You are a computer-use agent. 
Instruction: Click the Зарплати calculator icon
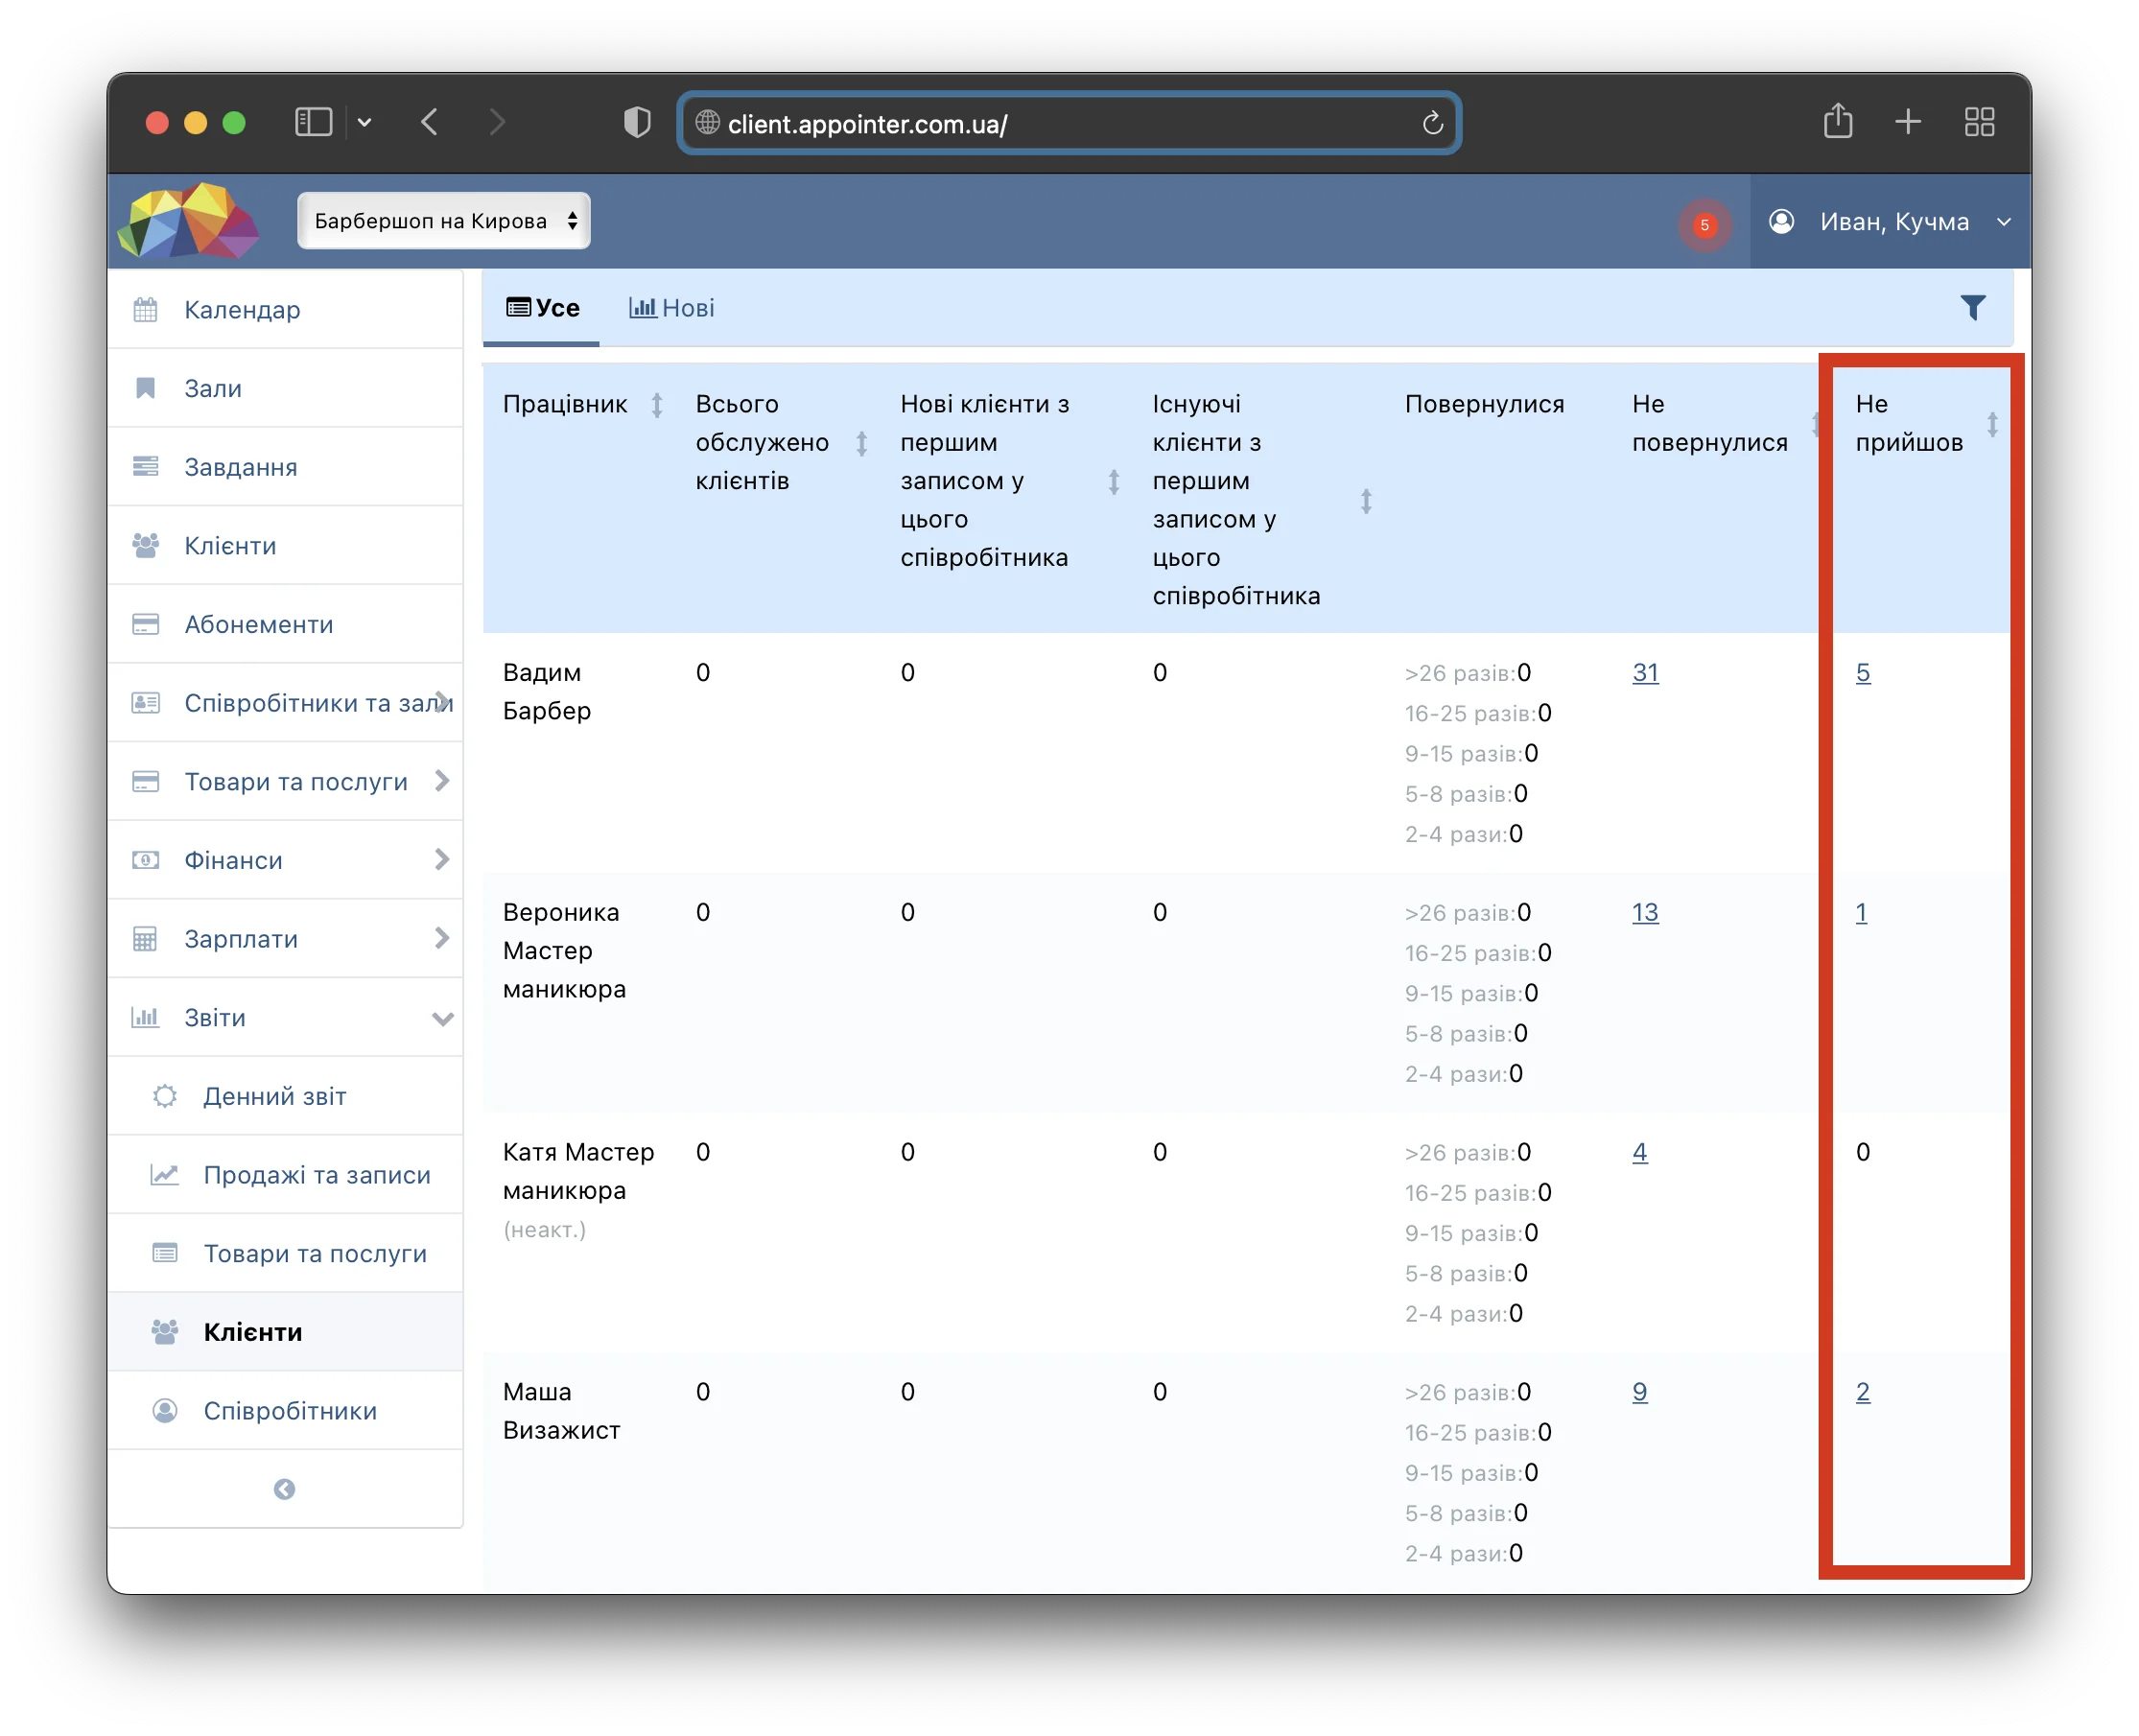(x=145, y=939)
